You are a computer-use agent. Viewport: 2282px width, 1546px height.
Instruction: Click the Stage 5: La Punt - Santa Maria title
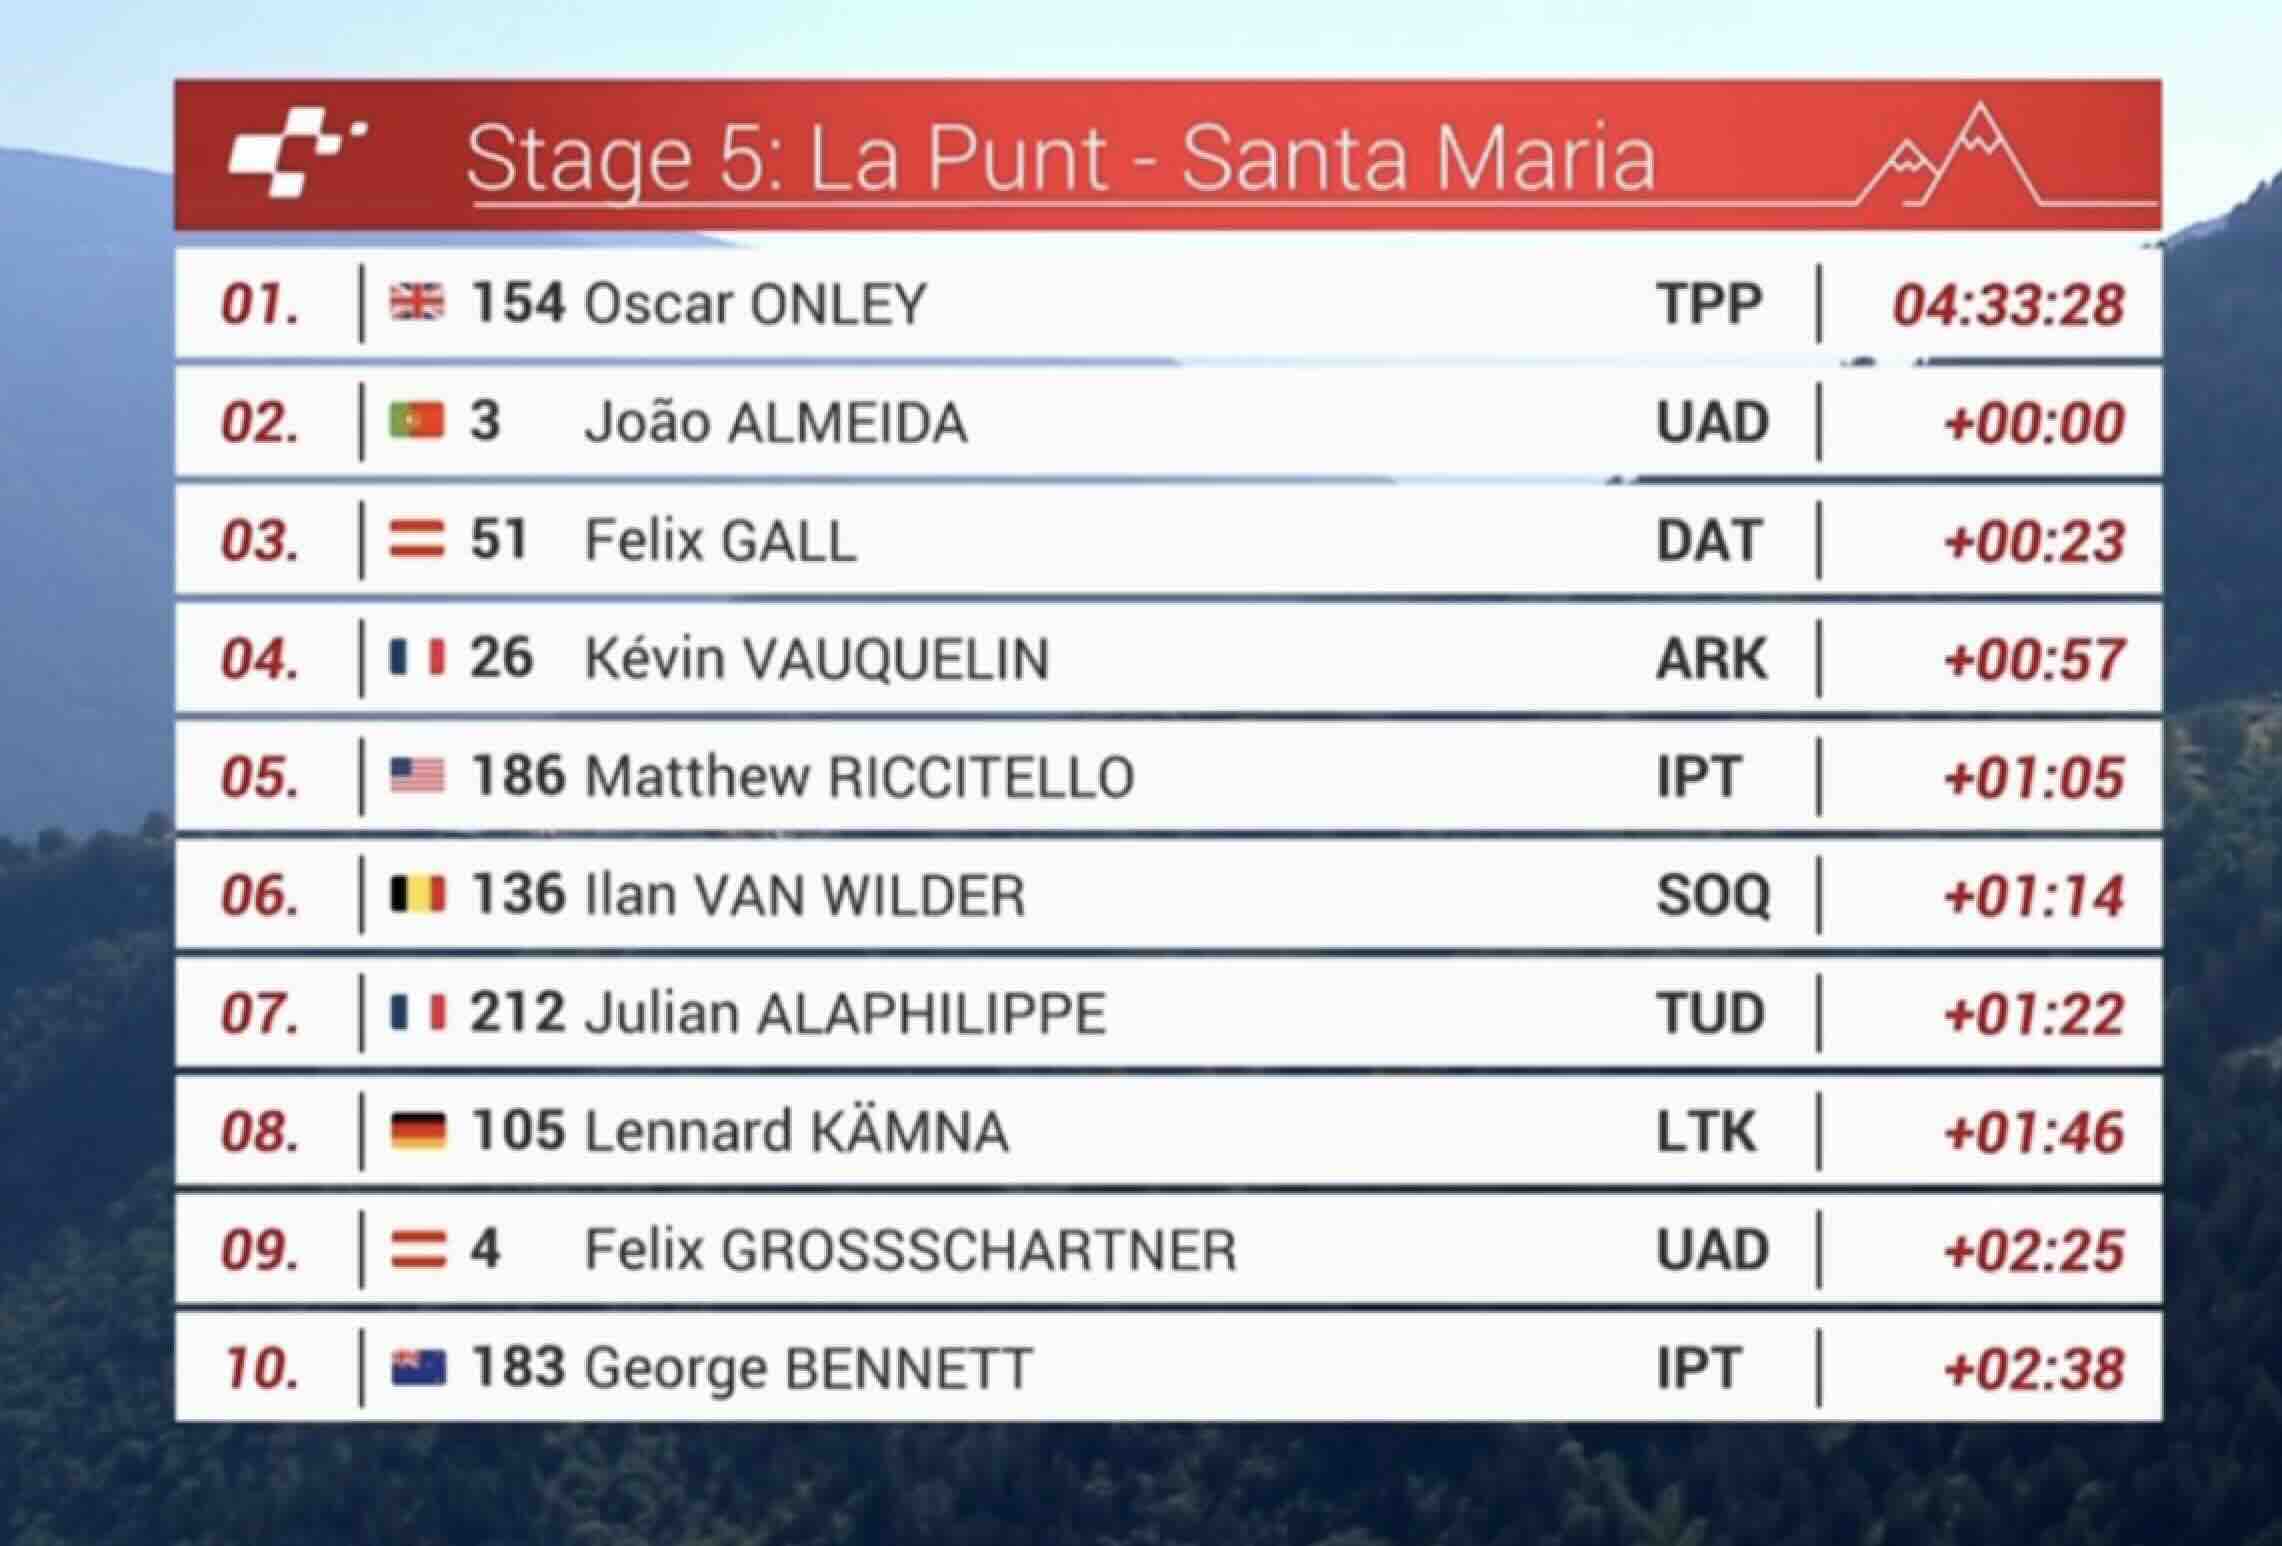click(x=1060, y=159)
